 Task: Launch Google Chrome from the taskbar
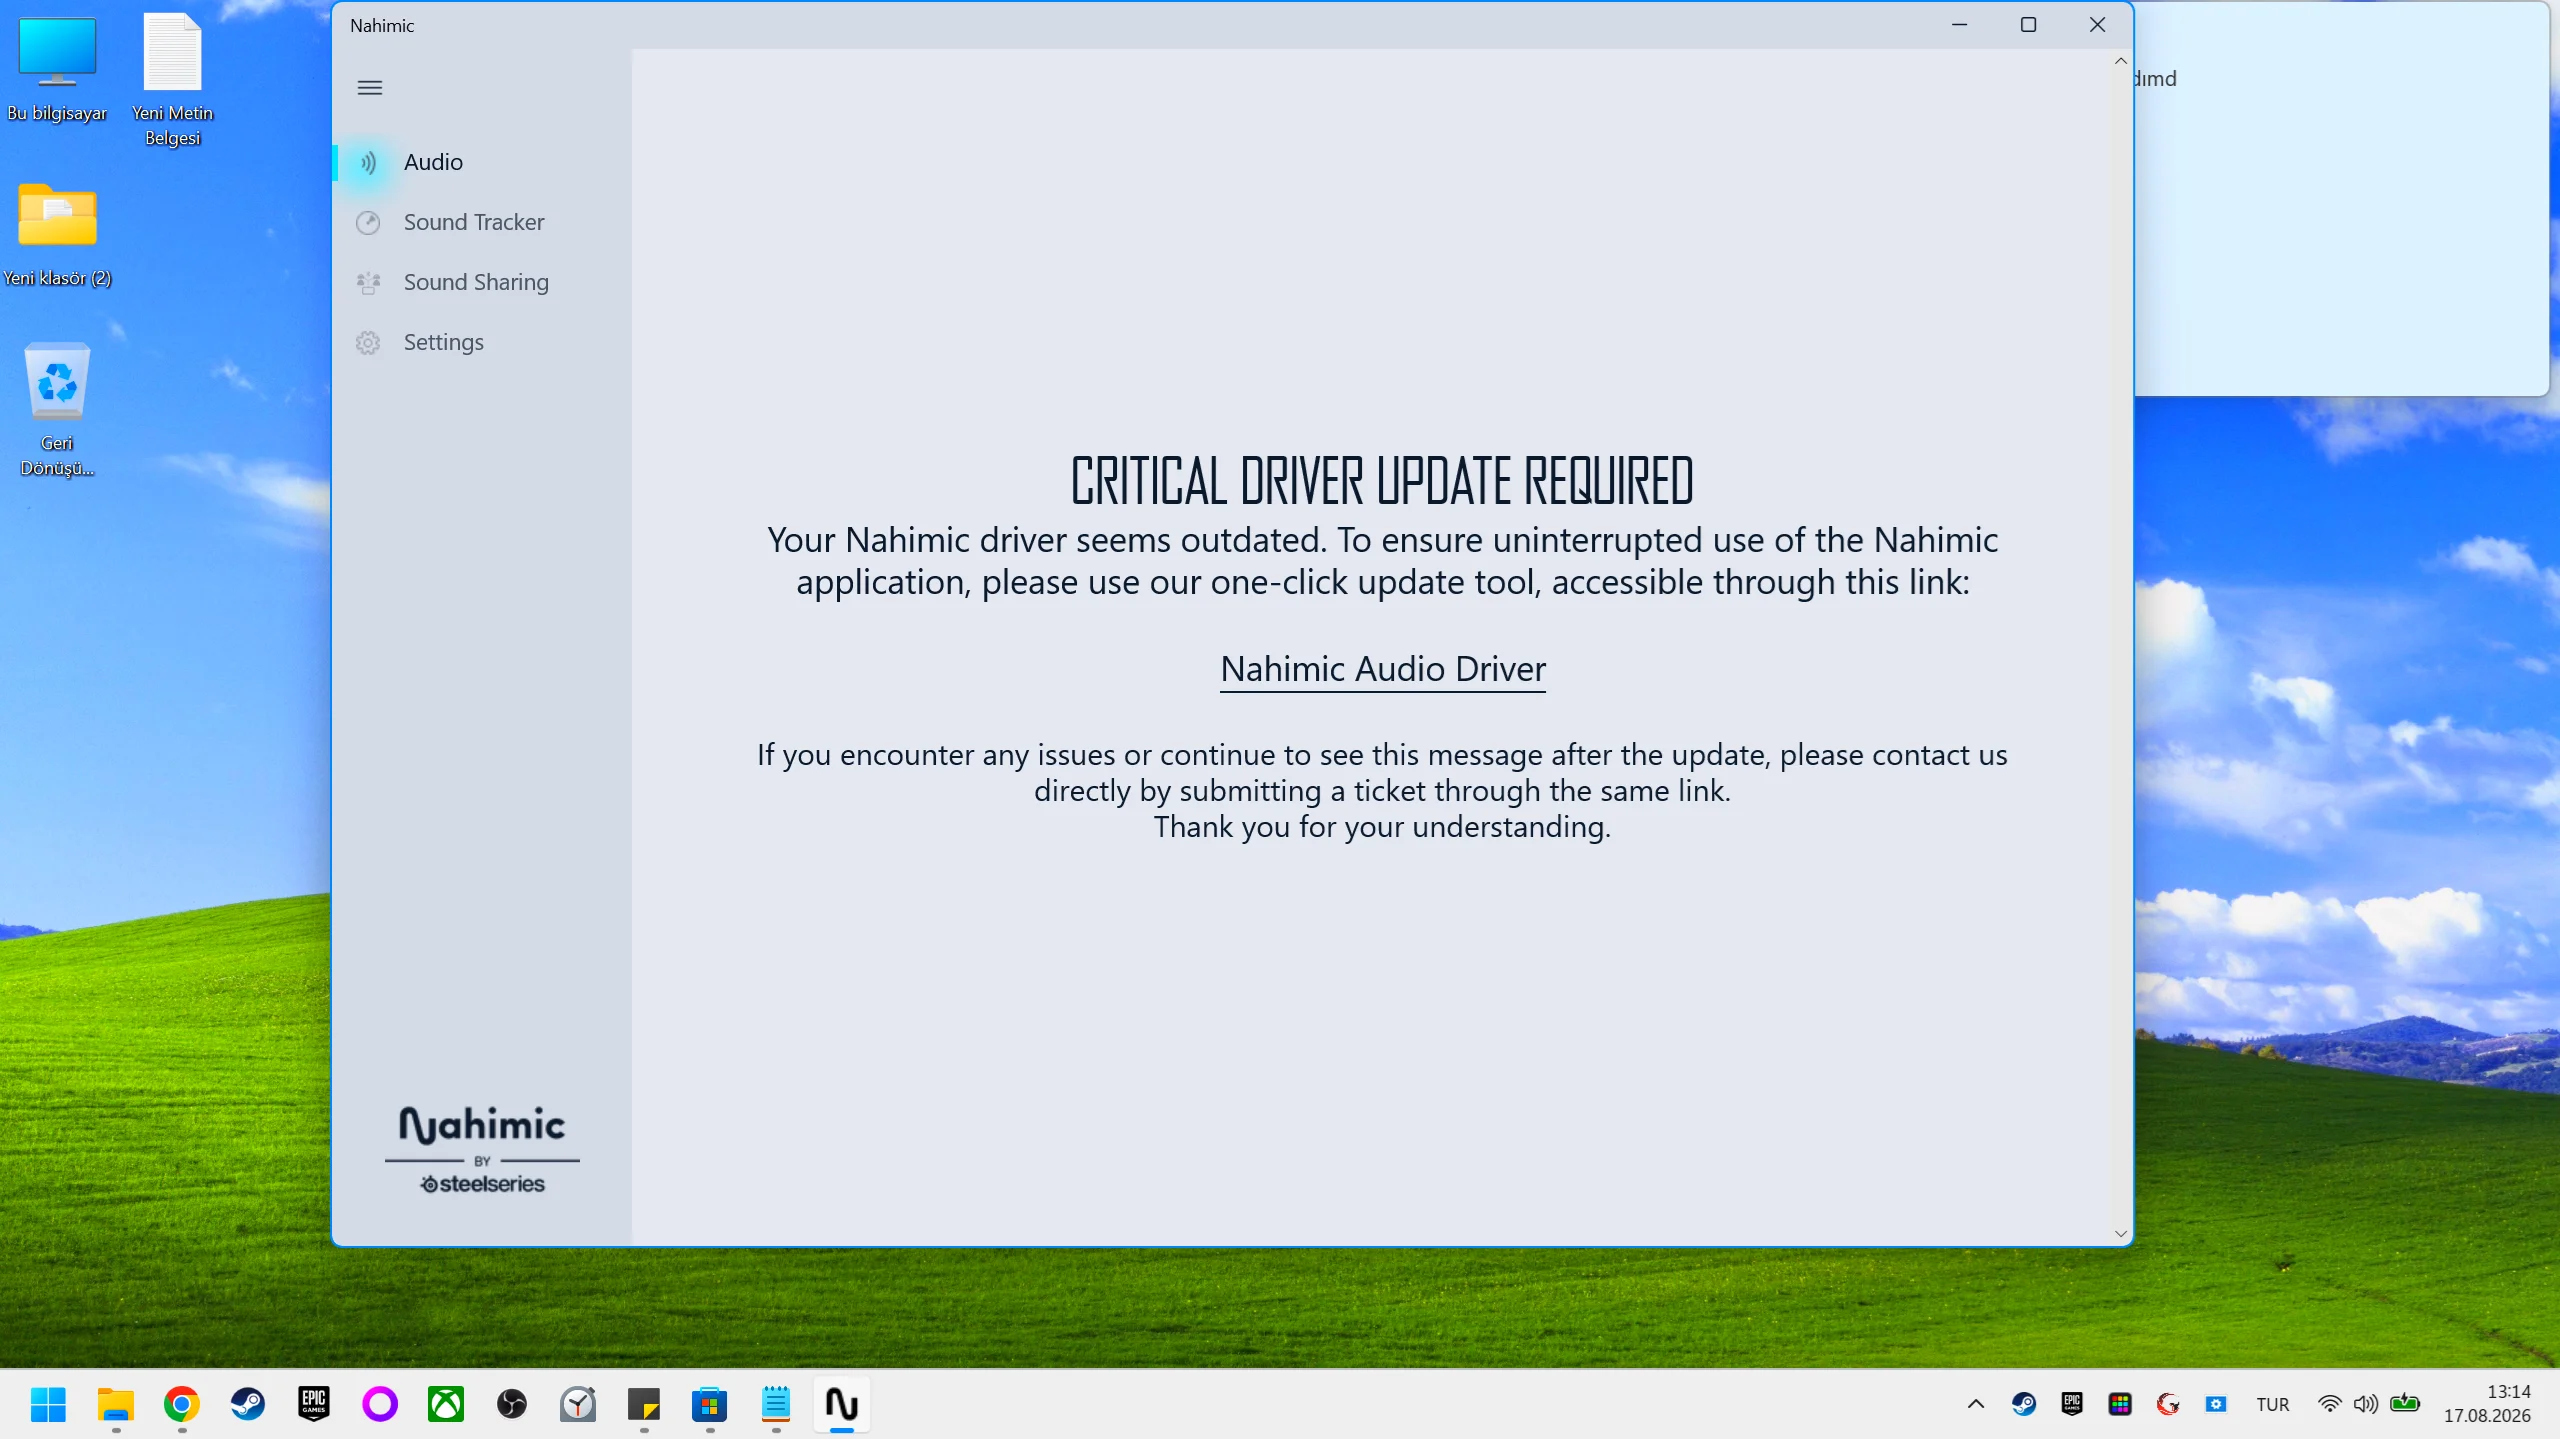point(181,1404)
